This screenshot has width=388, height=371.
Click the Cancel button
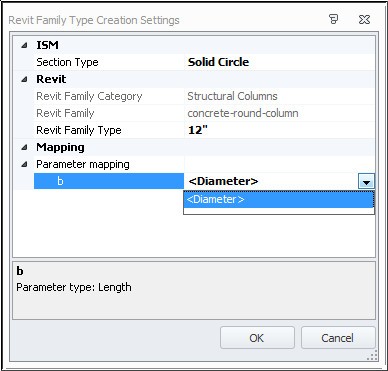pyautogui.click(x=338, y=338)
